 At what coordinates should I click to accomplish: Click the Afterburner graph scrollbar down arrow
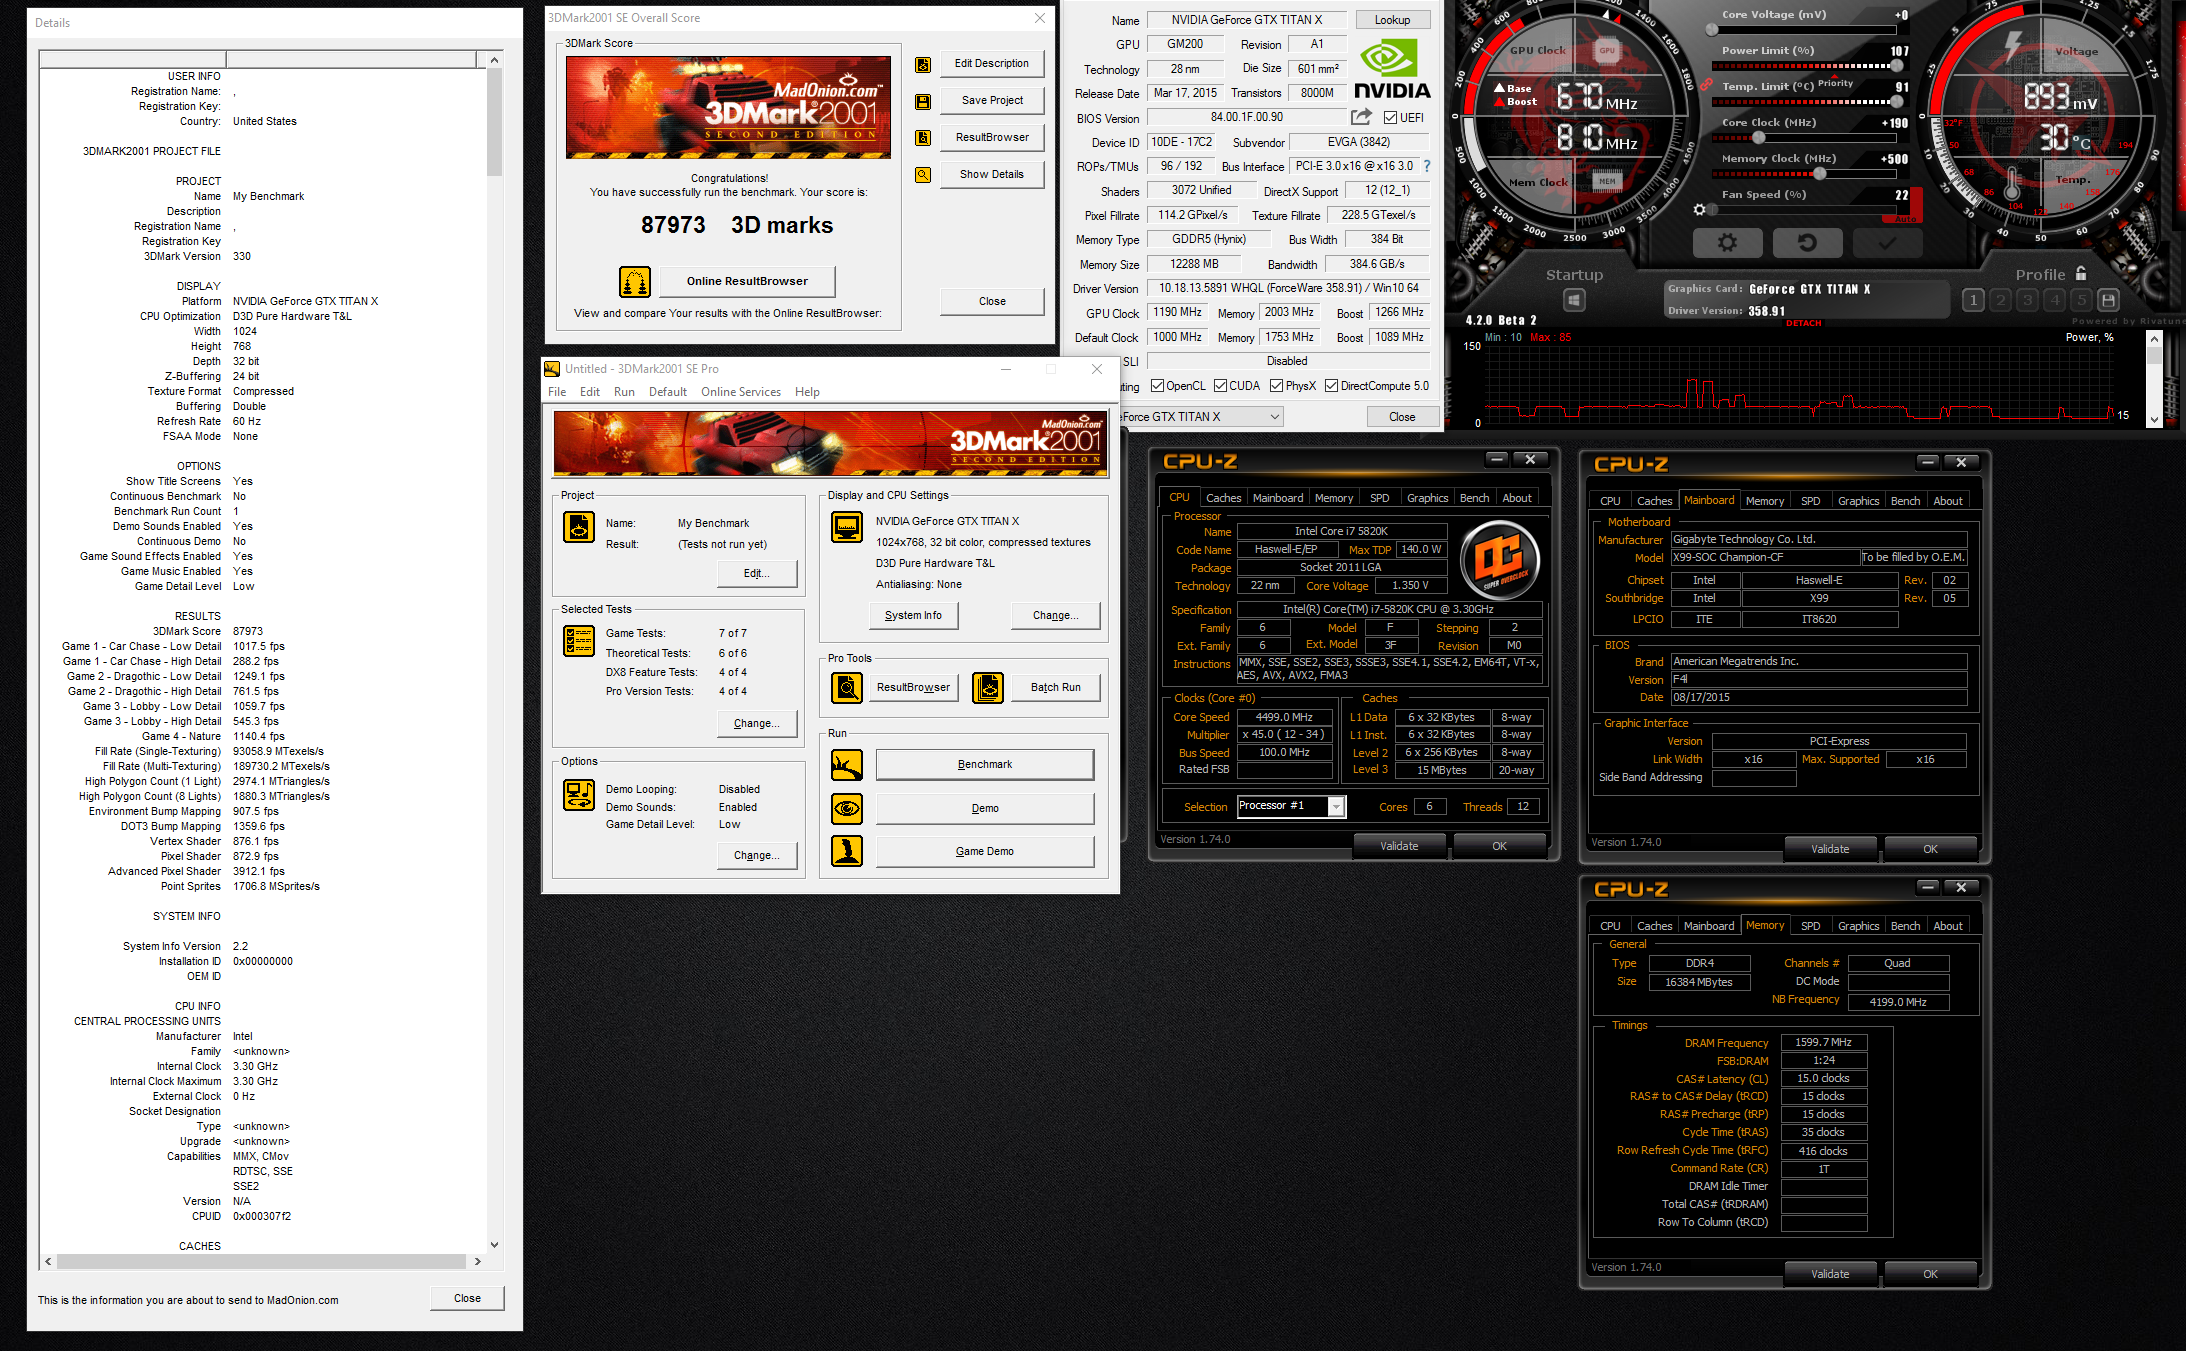pos(2155,421)
